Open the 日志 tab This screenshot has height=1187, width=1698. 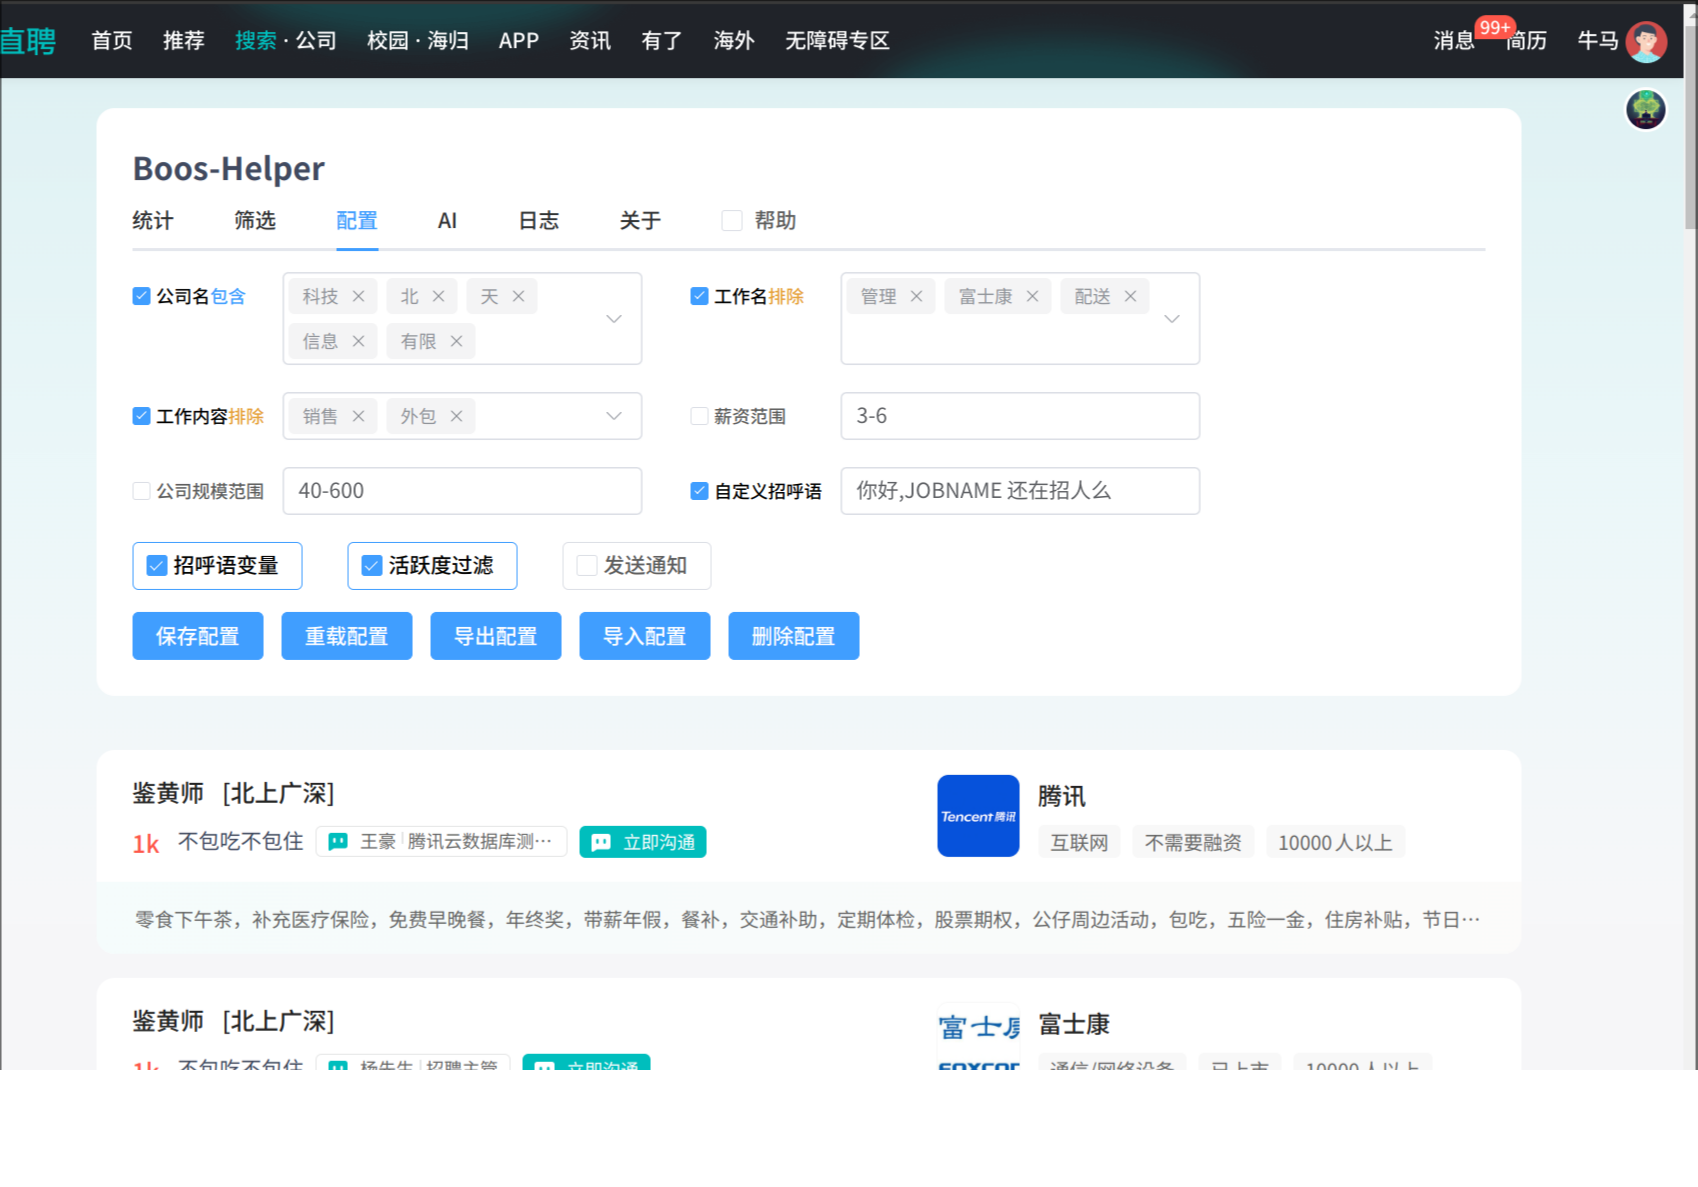(x=538, y=221)
